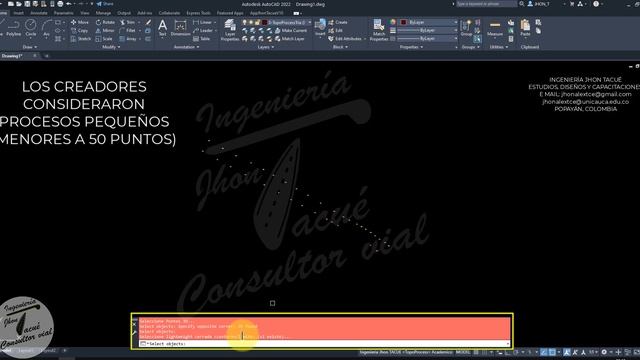The height and width of the screenshot is (360, 640).
Task: Expand the Modify panel
Action: tap(111, 47)
